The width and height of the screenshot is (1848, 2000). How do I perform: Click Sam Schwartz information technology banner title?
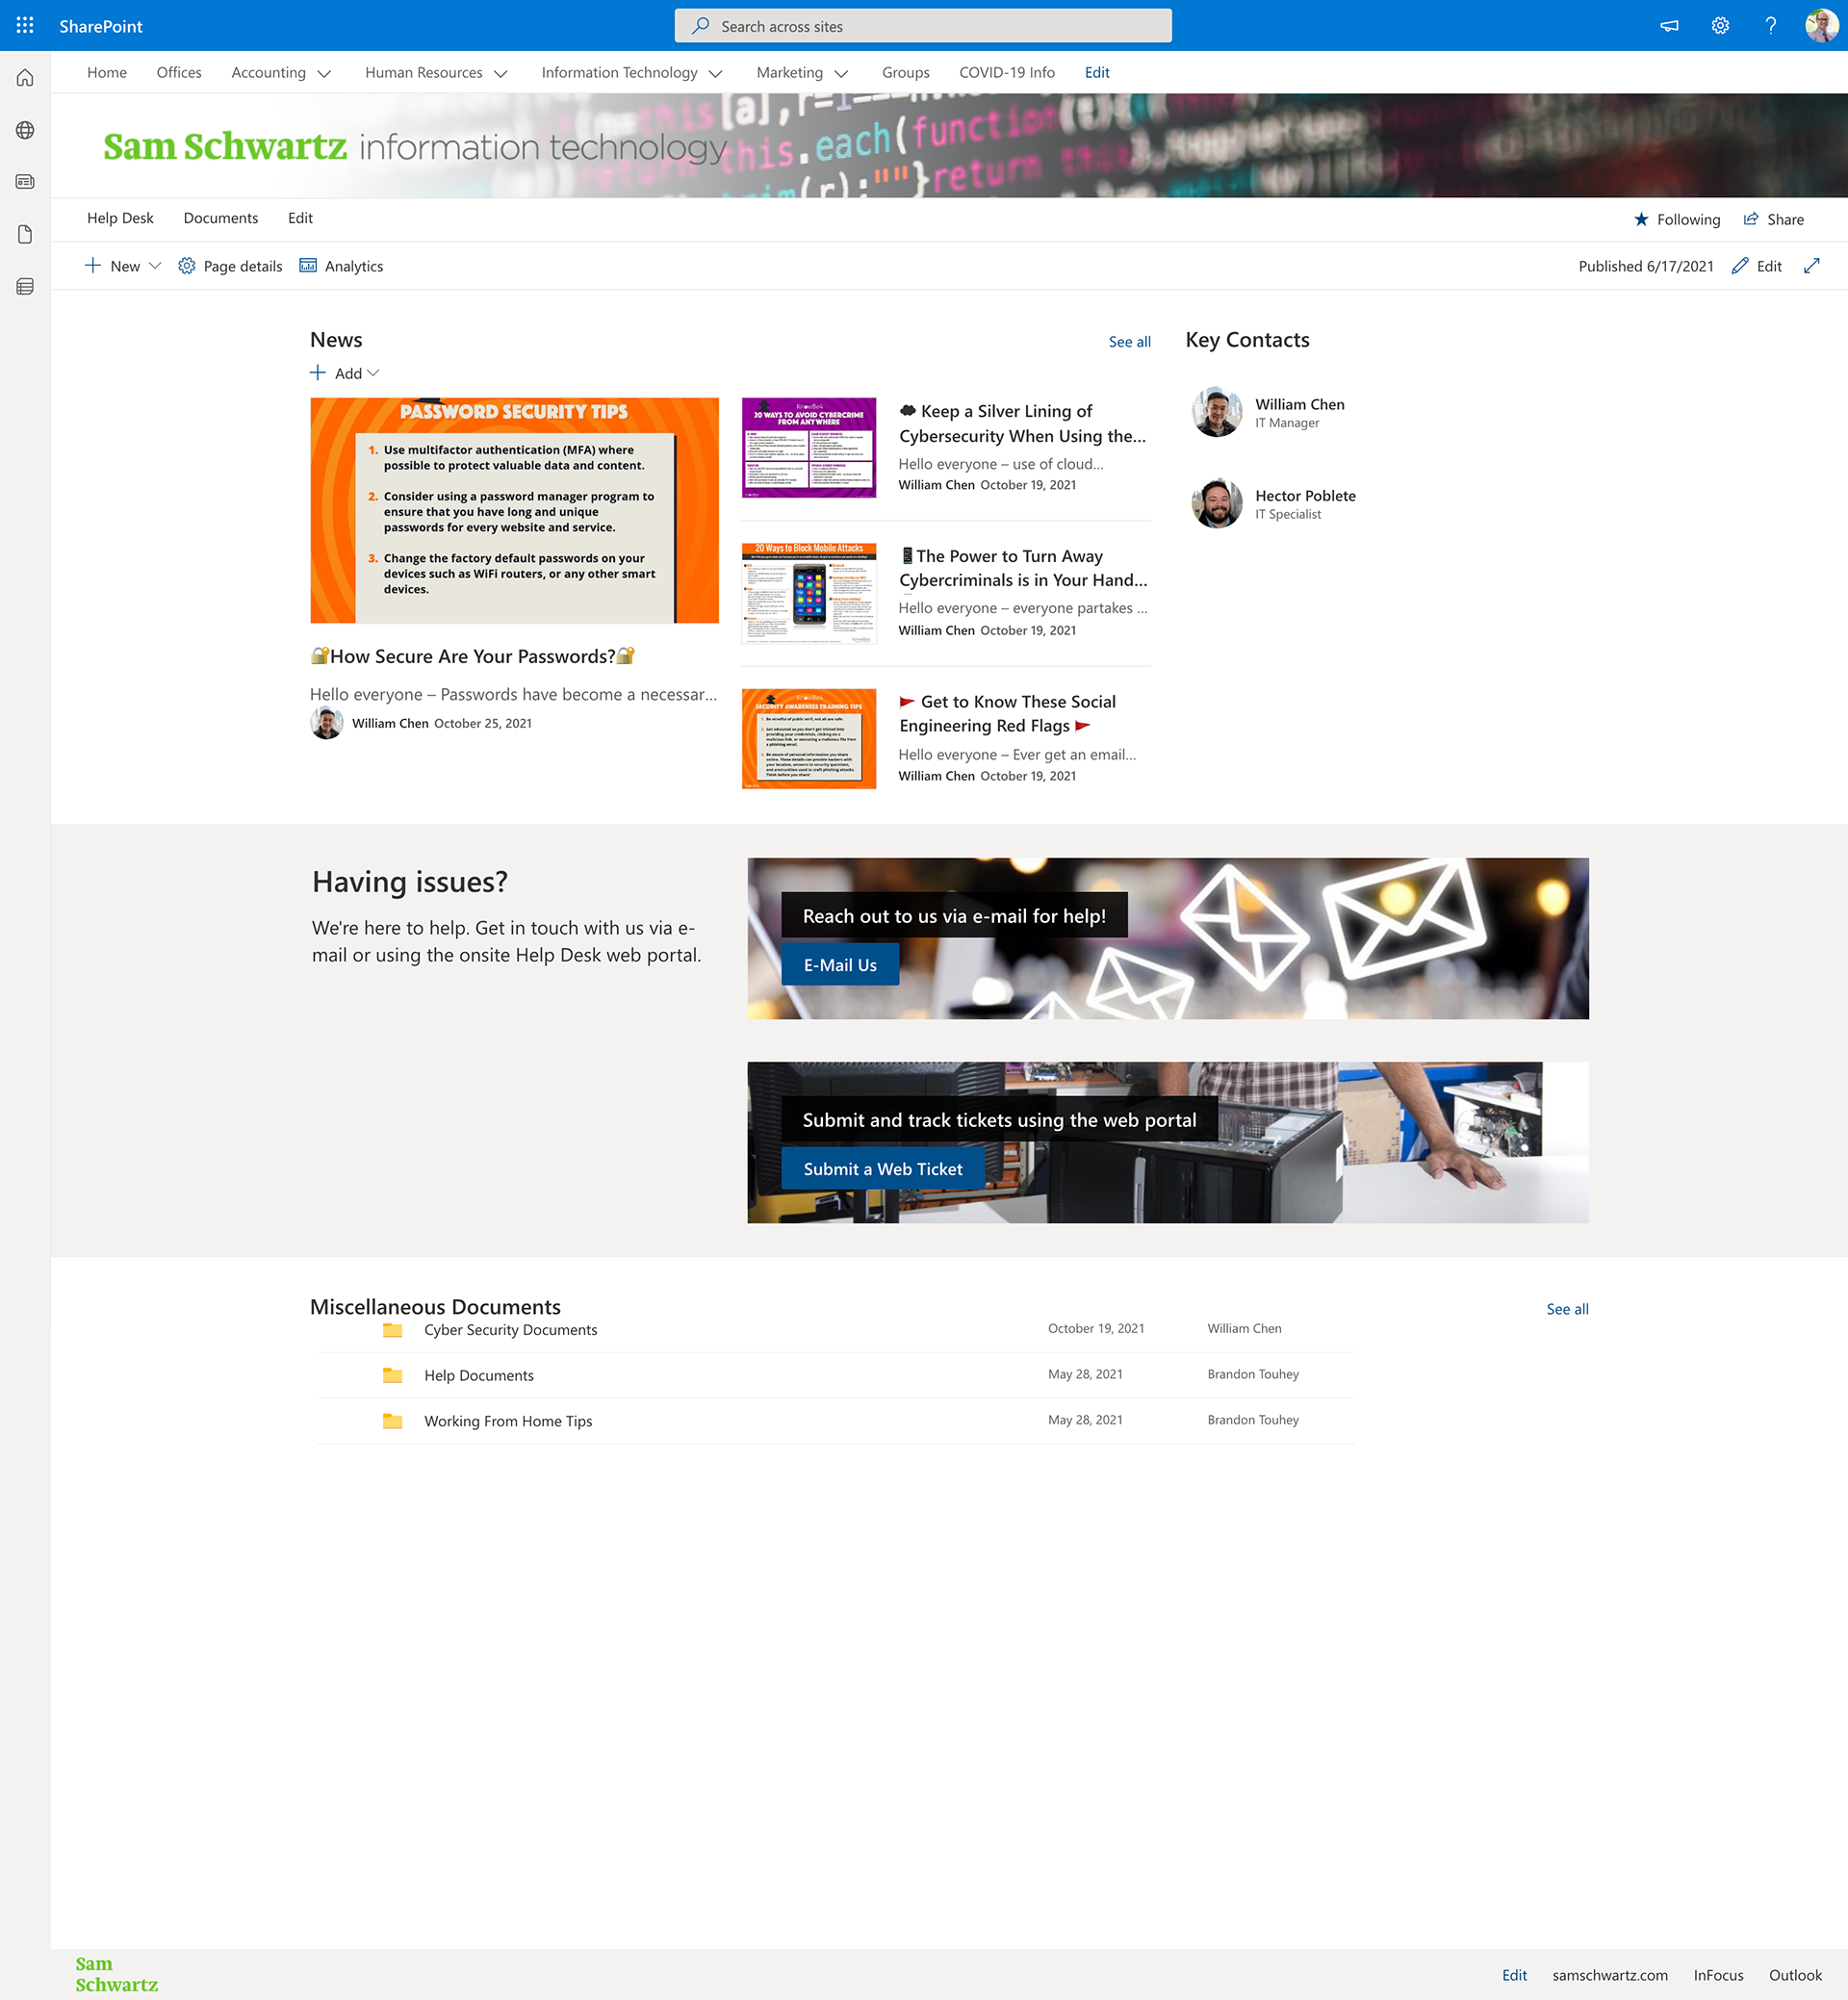click(x=415, y=147)
